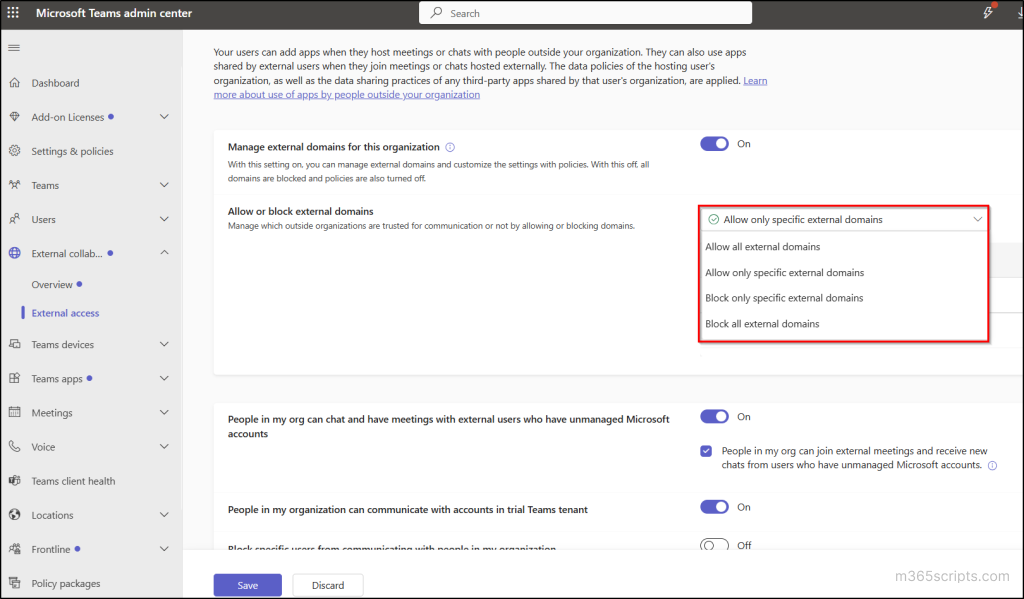
Task: Enable the Block specific users toggle
Action: 714,545
